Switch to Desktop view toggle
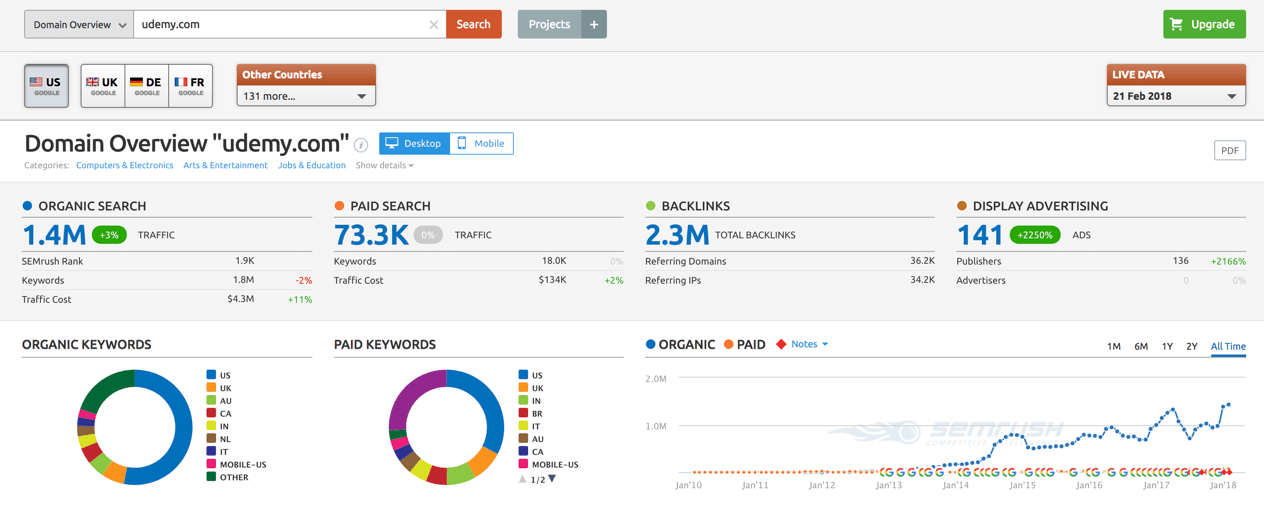 click(414, 143)
